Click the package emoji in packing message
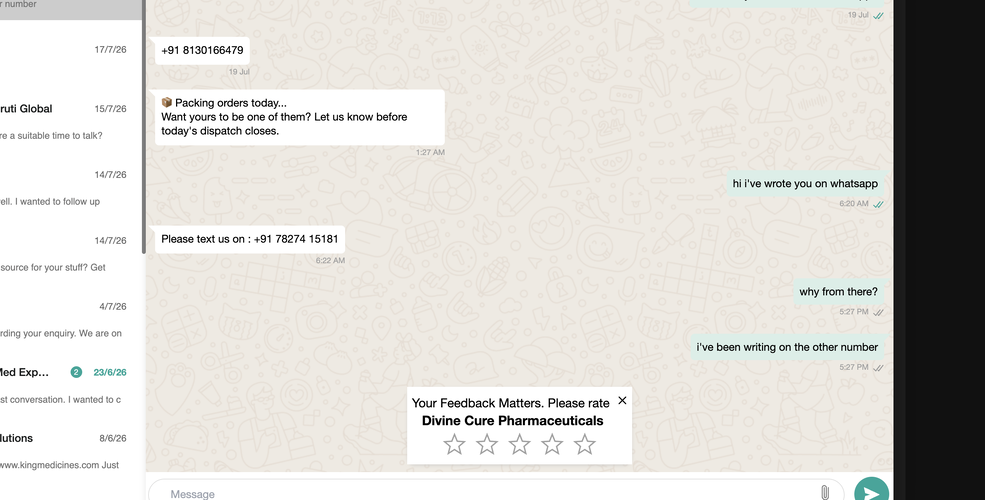 pyautogui.click(x=166, y=102)
